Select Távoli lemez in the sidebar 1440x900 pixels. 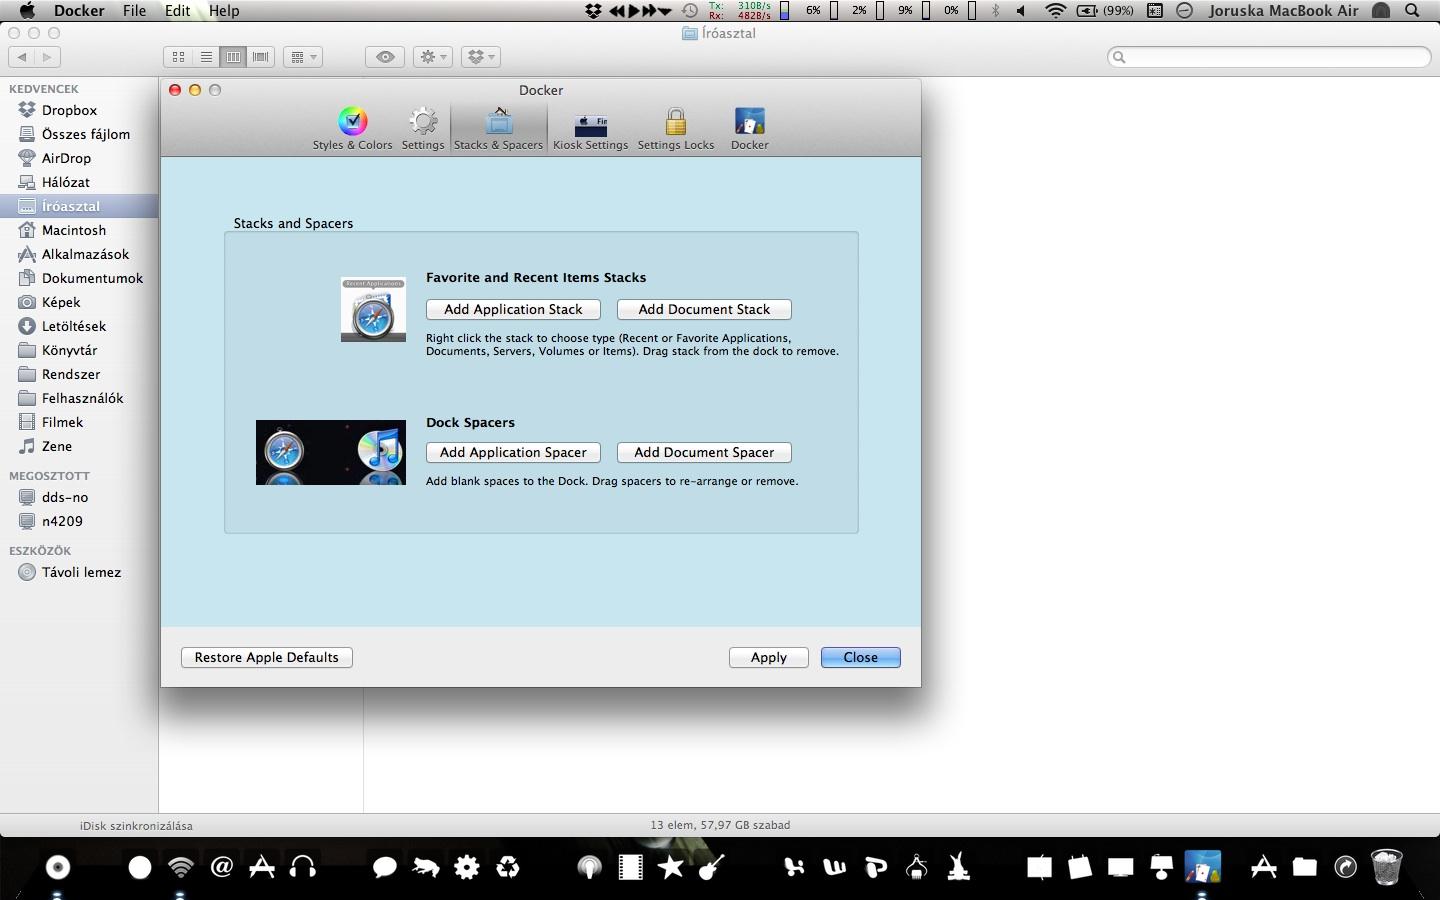(79, 572)
